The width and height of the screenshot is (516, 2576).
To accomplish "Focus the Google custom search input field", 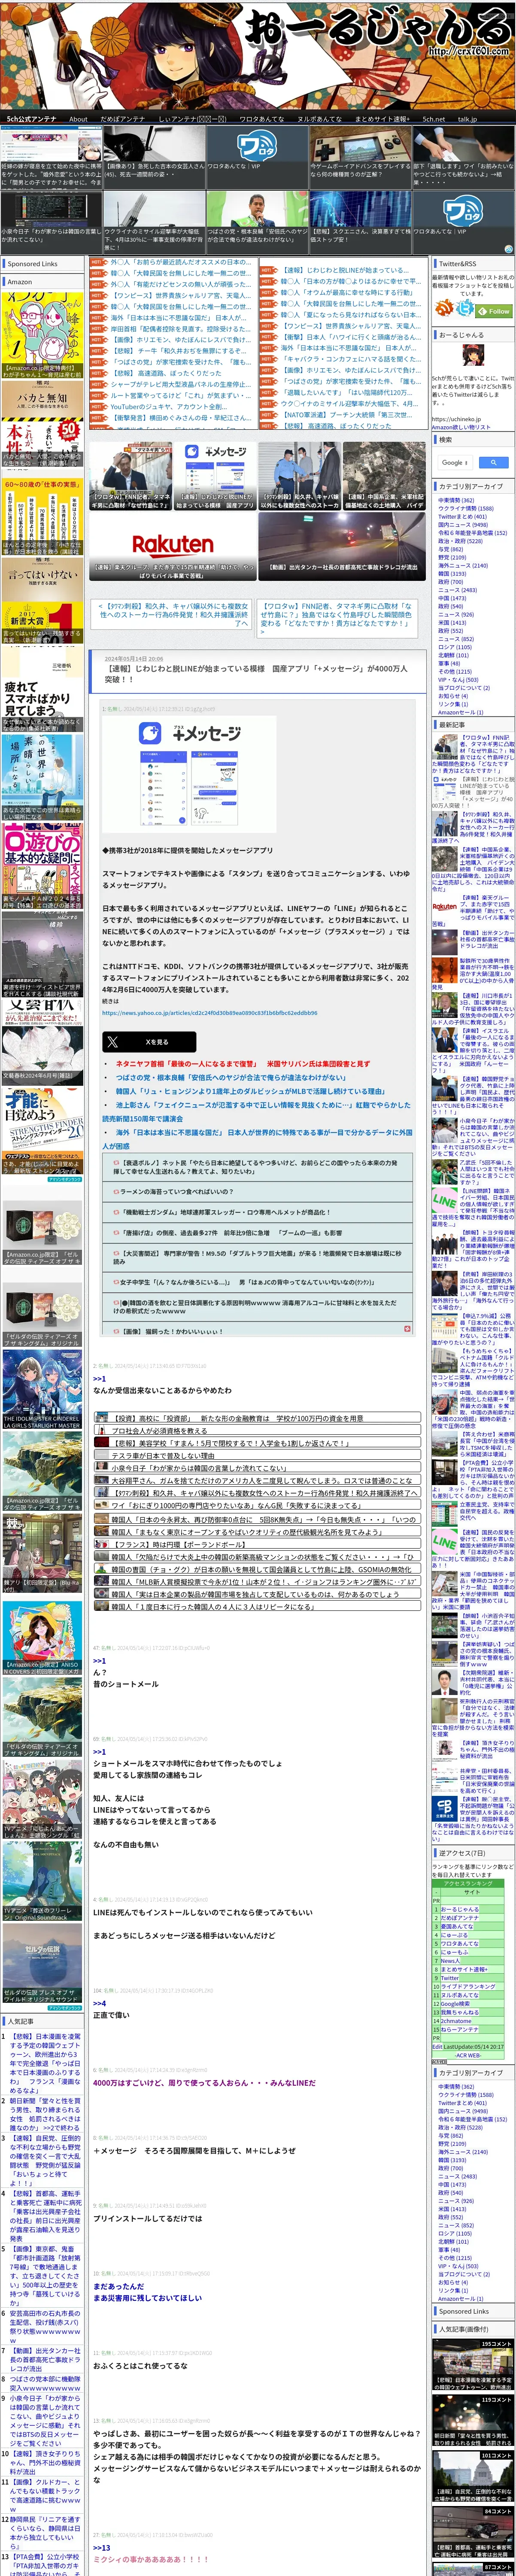I will point(455,463).
